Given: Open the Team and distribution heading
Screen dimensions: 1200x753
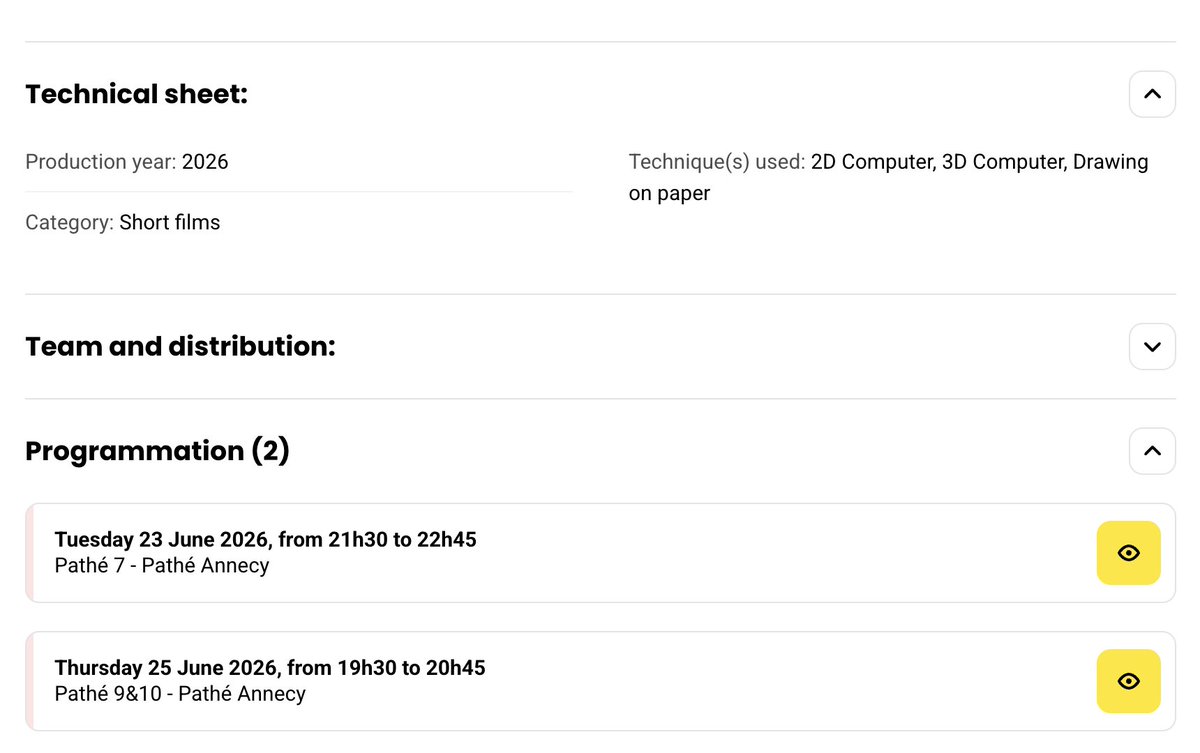Looking at the screenshot, I should coord(180,347).
